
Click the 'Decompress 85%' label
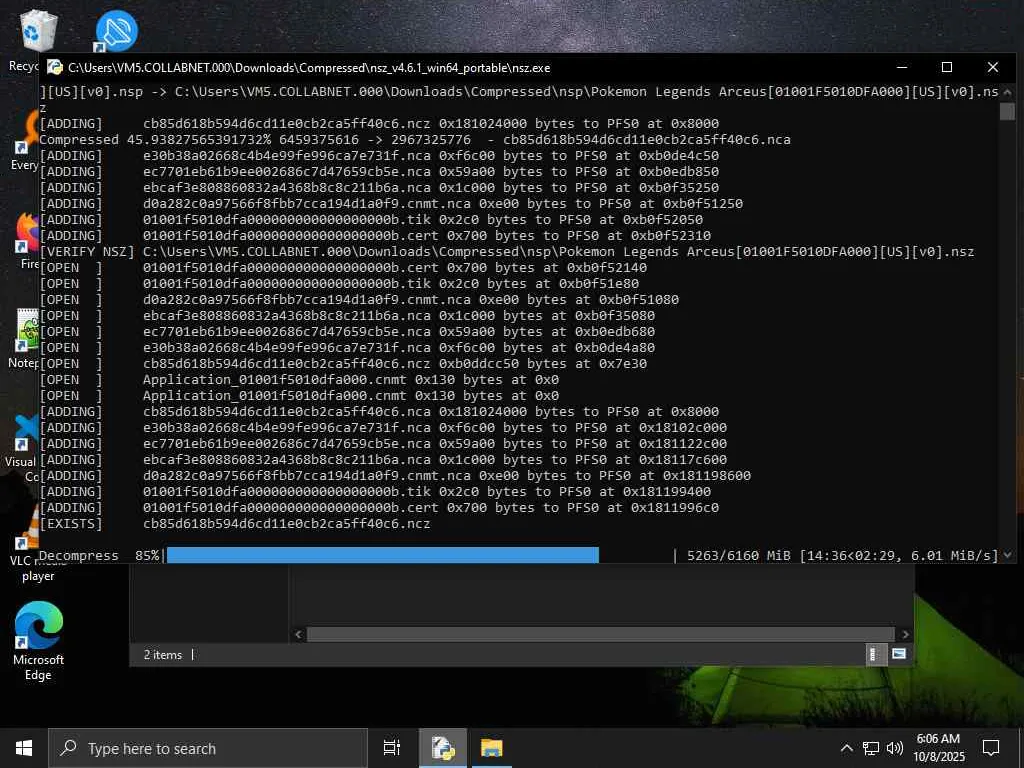tap(99, 555)
